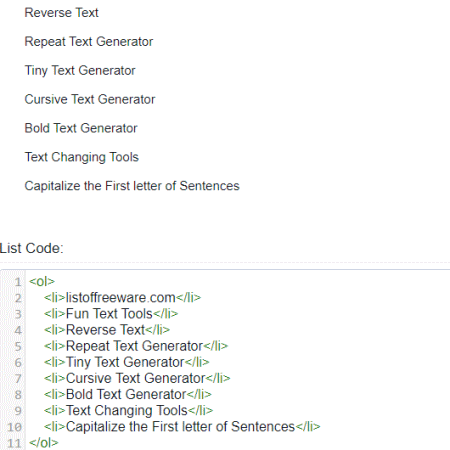Click the 'List Code:' heading
450x450 pixels.
pos(31,248)
